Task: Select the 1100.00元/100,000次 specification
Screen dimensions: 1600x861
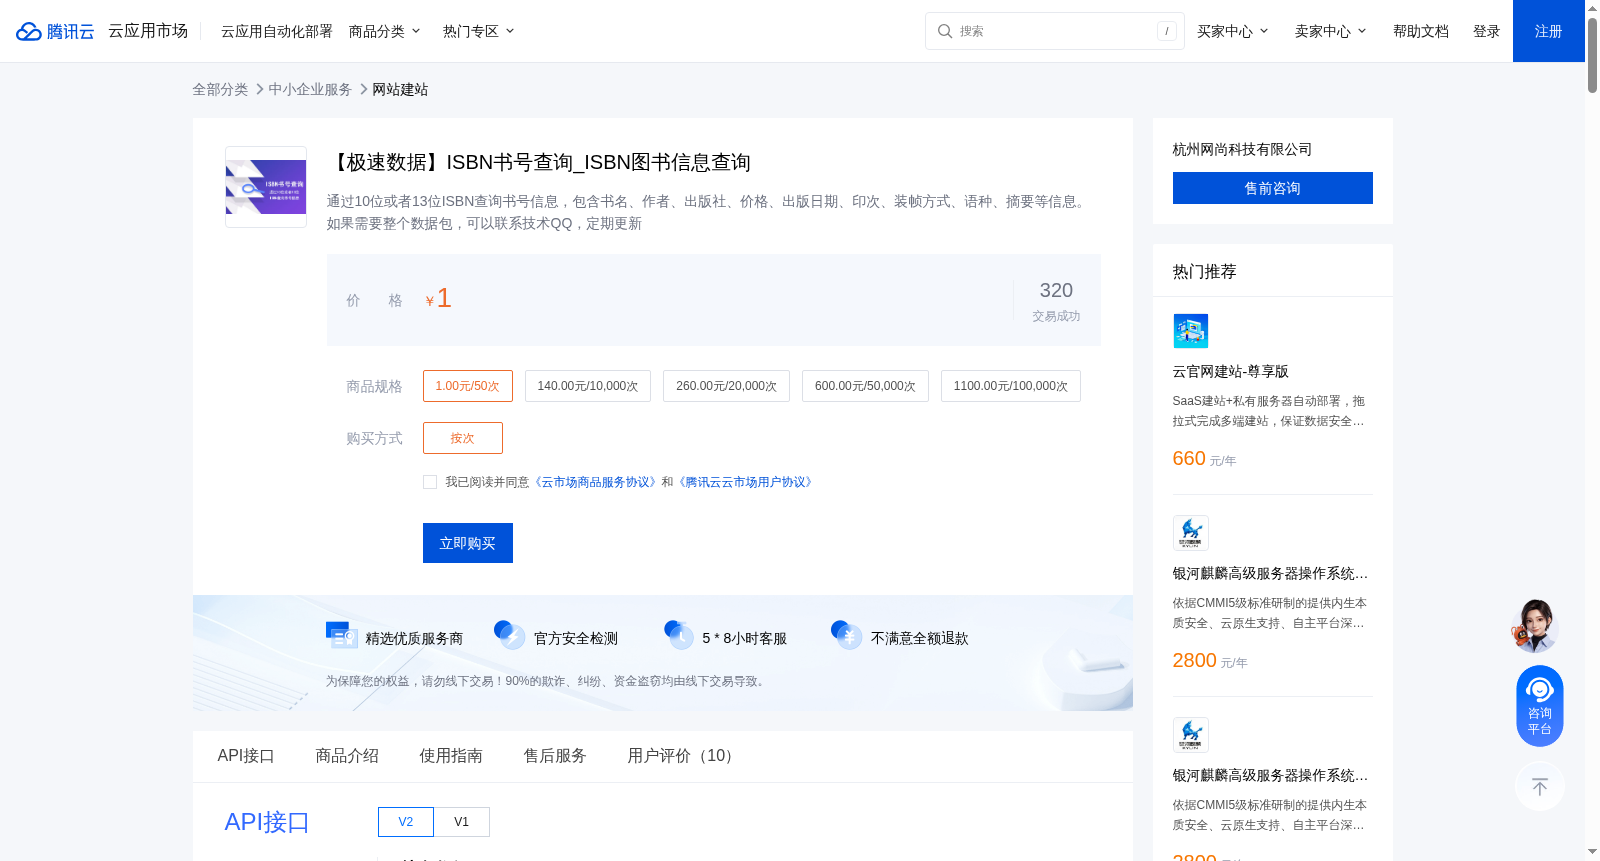Action: [x=1011, y=386]
